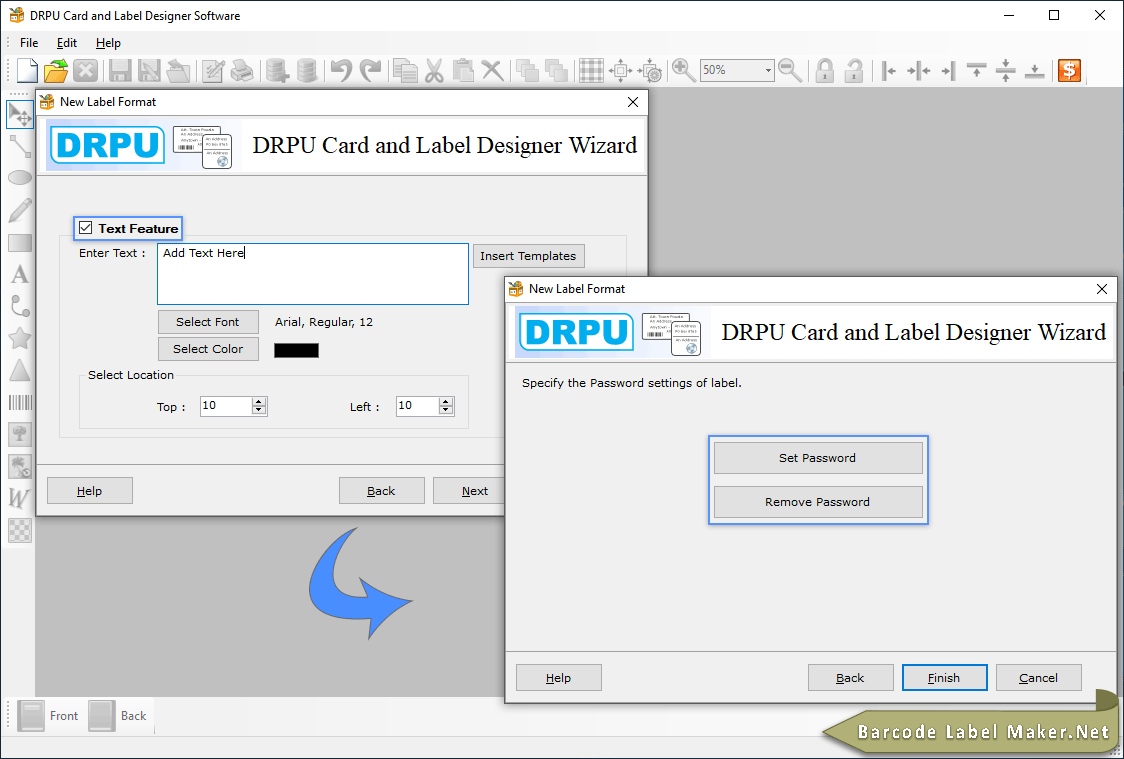Select the Barcode tool
This screenshot has height=759, width=1124.
pos(20,402)
